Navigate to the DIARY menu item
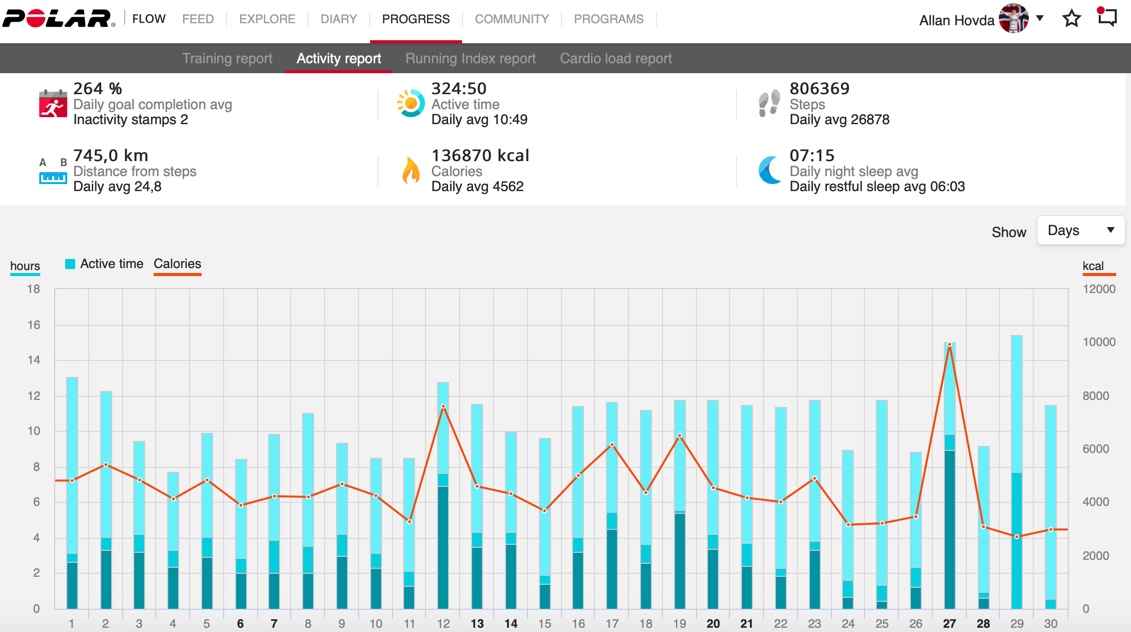Viewport: 1131px width, 632px height. coord(338,18)
